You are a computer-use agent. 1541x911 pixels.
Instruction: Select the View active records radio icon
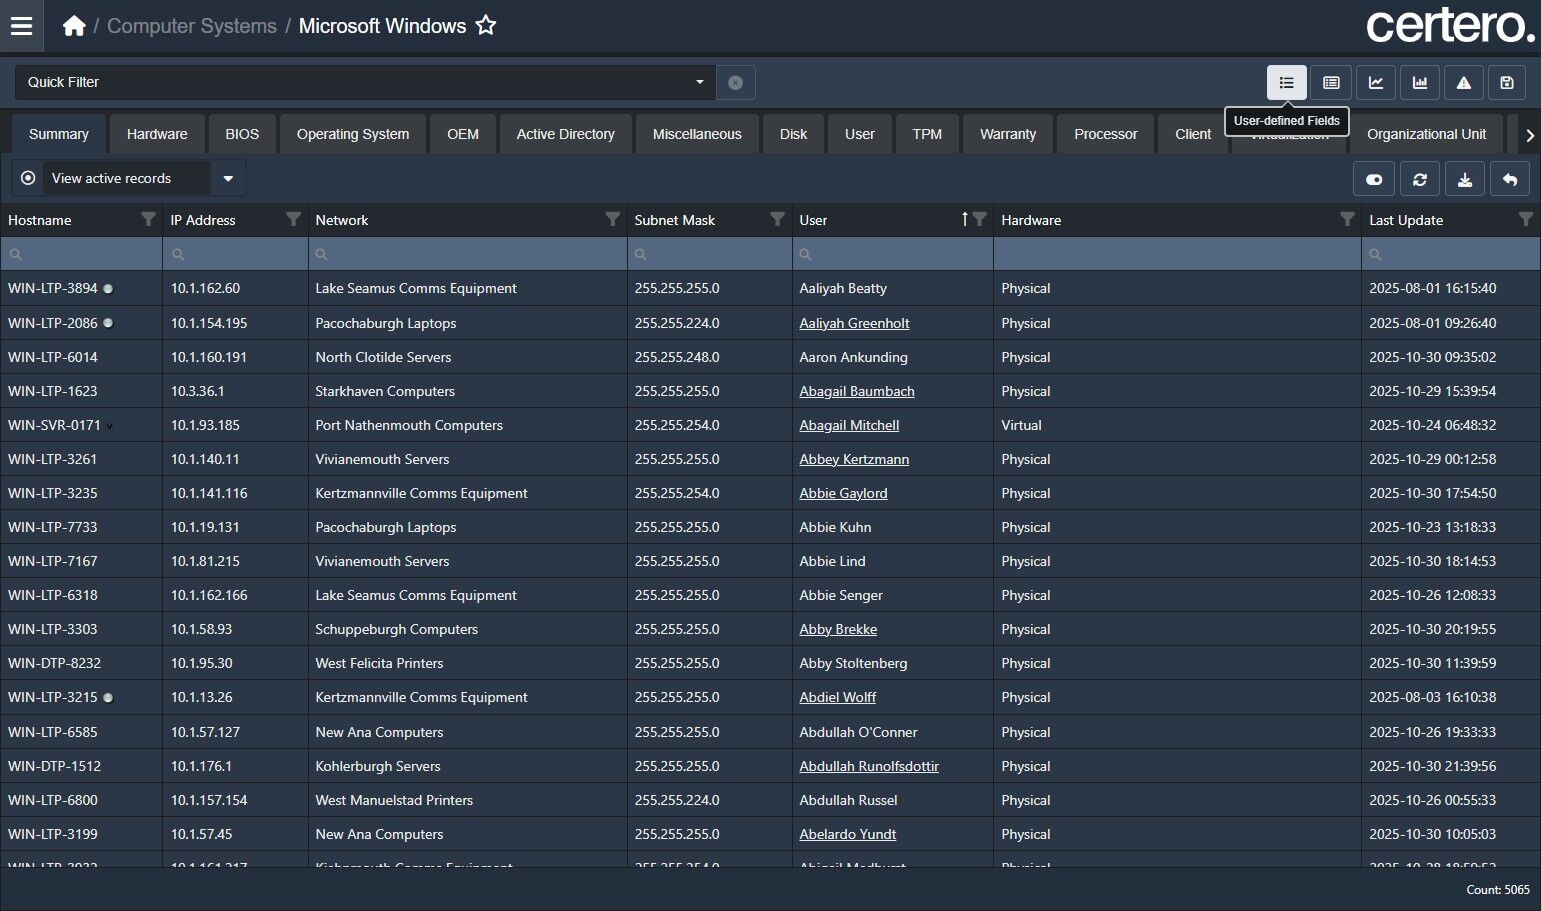pyautogui.click(x=28, y=178)
